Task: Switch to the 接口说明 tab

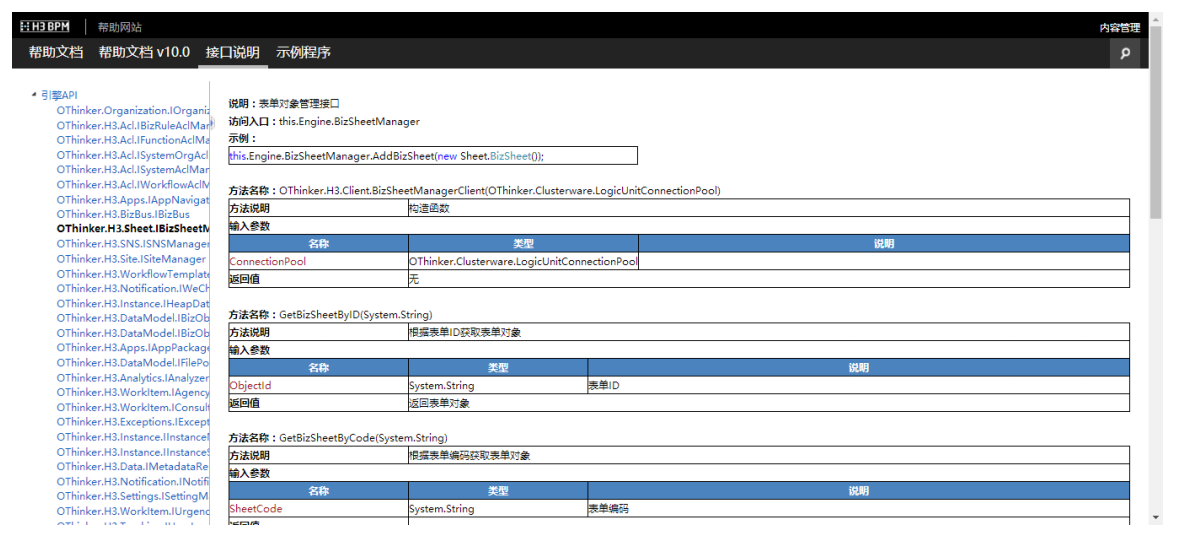Action: point(233,53)
